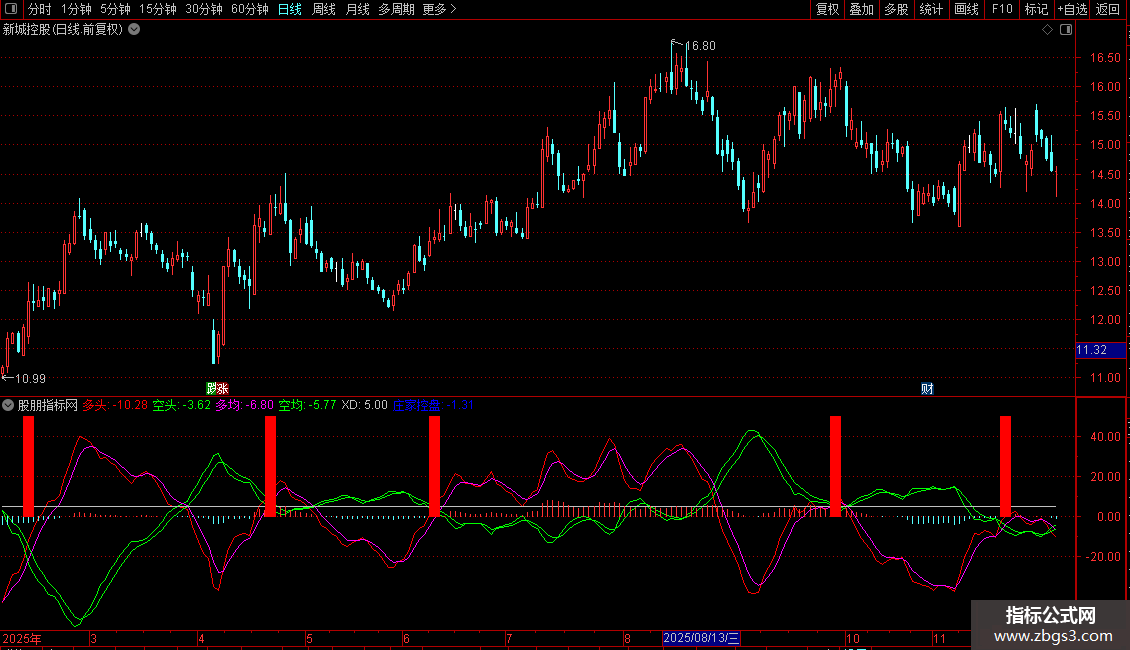Add stock with +自选 button
The height and width of the screenshot is (650, 1130).
click(1072, 9)
